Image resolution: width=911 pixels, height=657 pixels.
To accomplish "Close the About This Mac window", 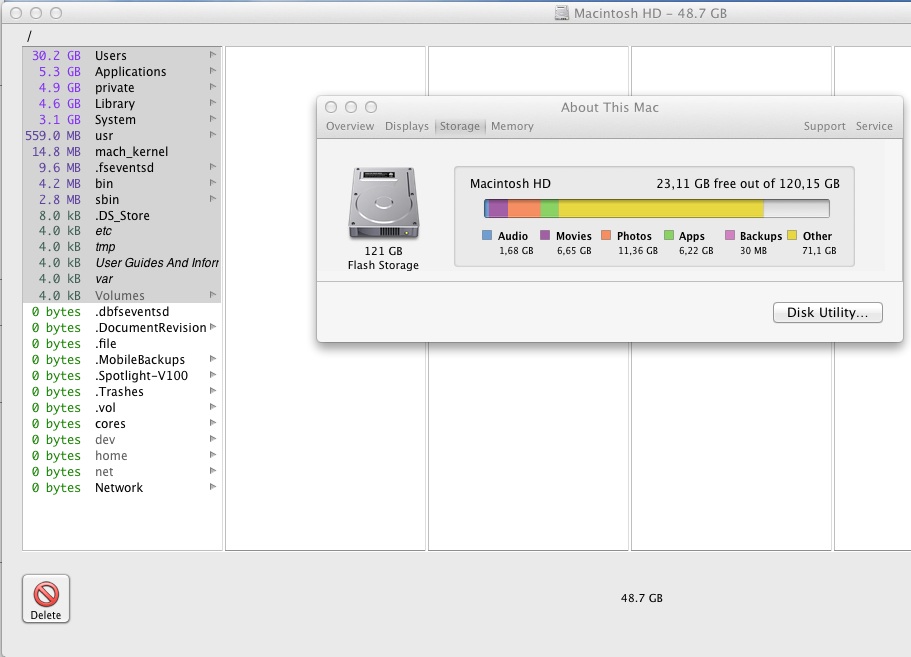I will pyautogui.click(x=331, y=107).
